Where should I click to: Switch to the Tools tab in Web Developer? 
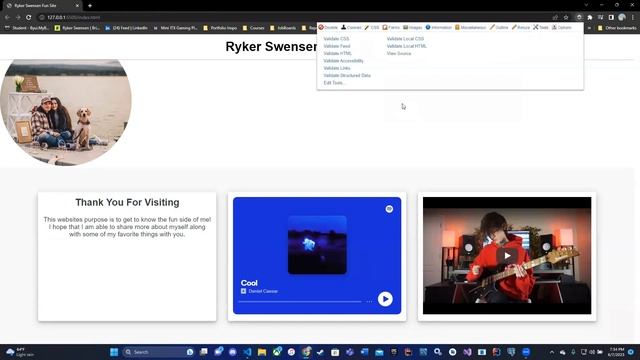[x=541, y=27]
